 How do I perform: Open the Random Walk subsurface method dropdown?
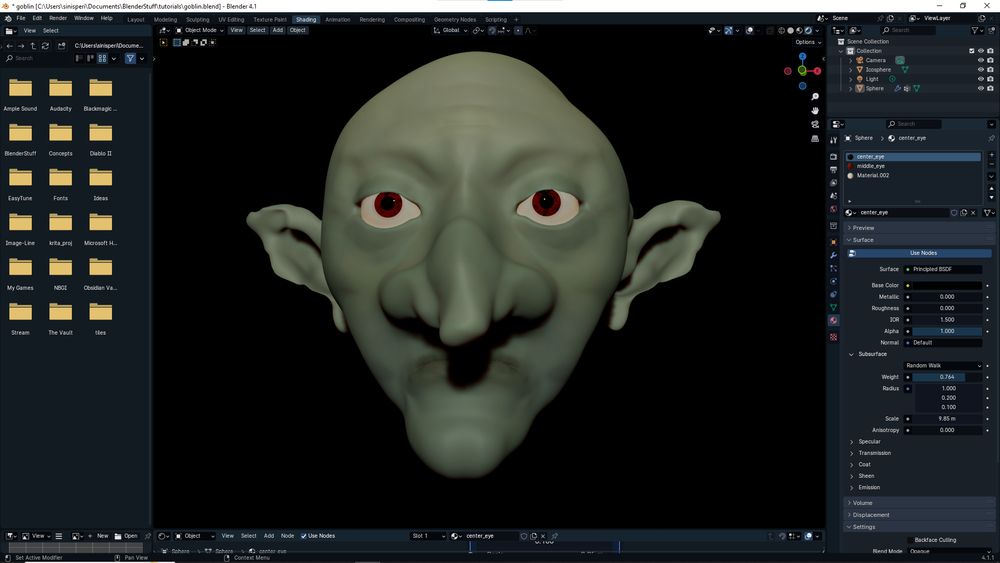point(943,365)
